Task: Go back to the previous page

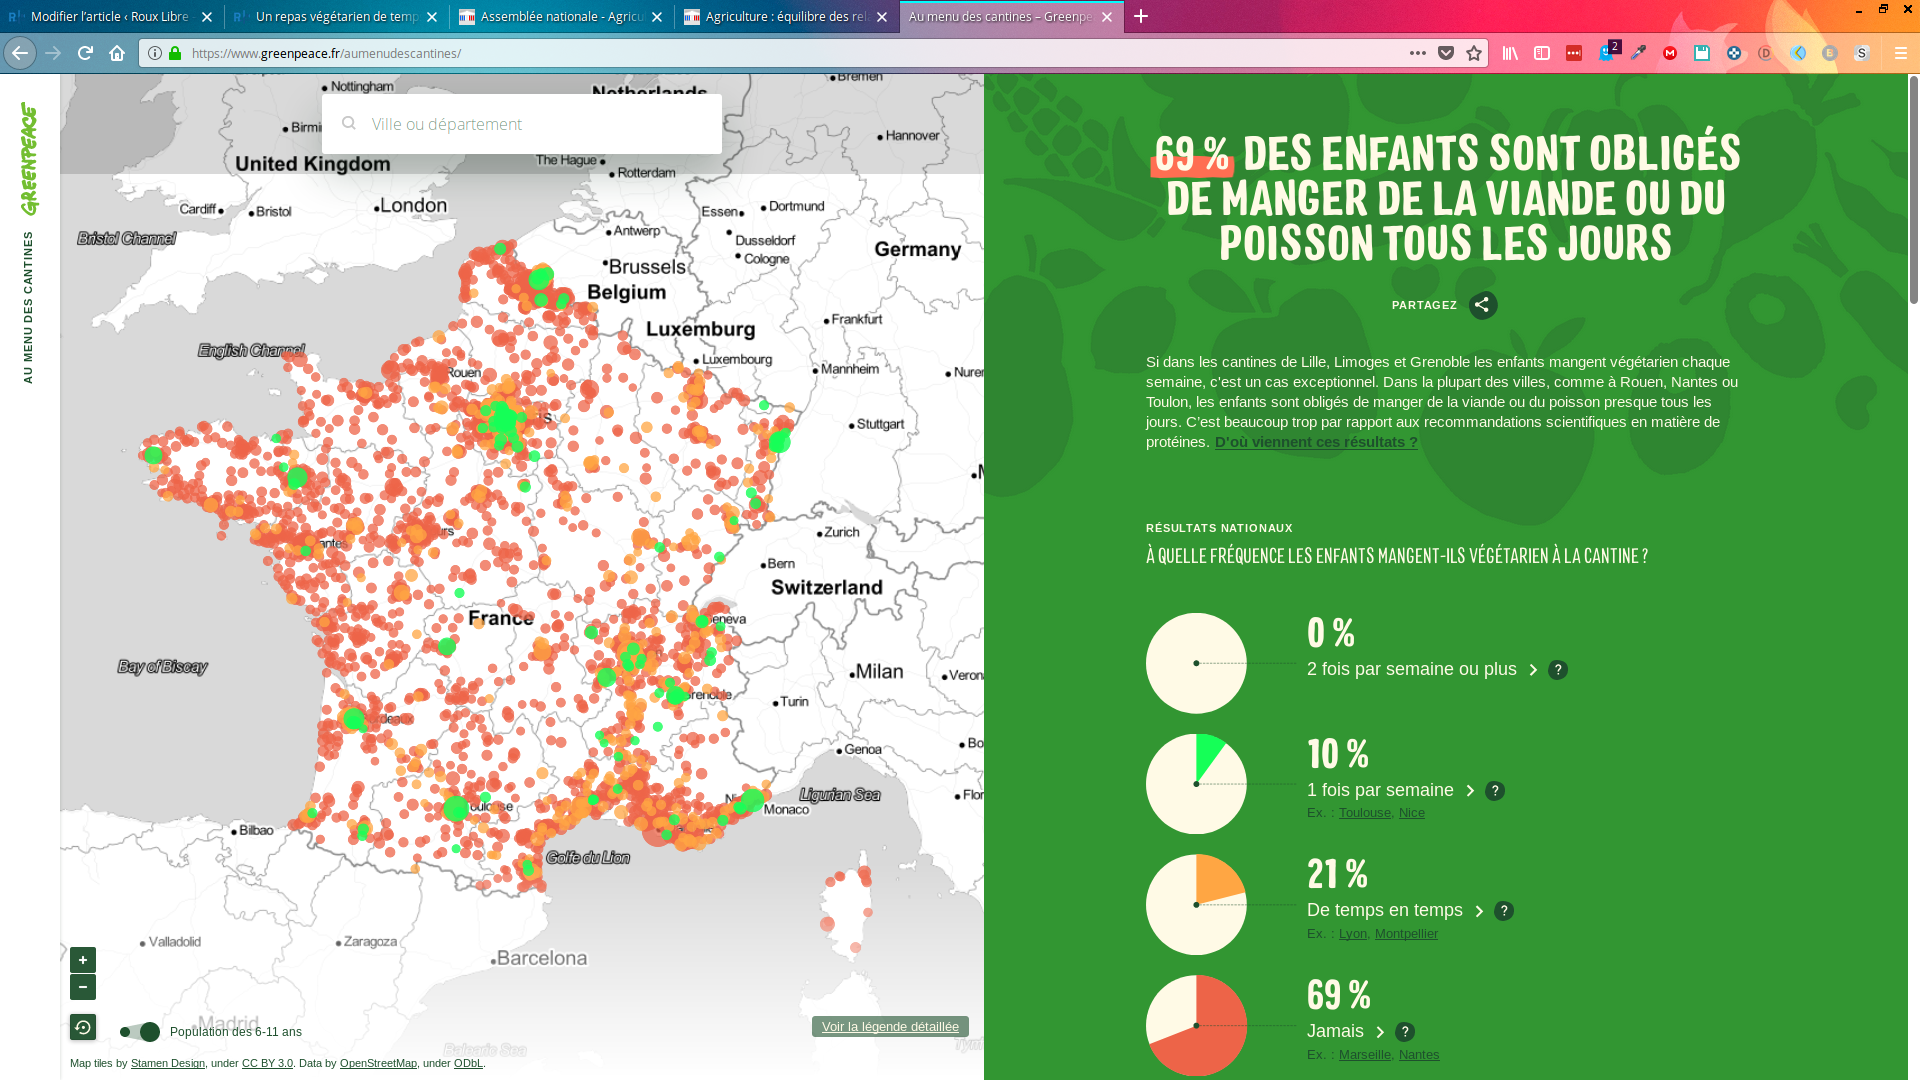Action: 20,53
